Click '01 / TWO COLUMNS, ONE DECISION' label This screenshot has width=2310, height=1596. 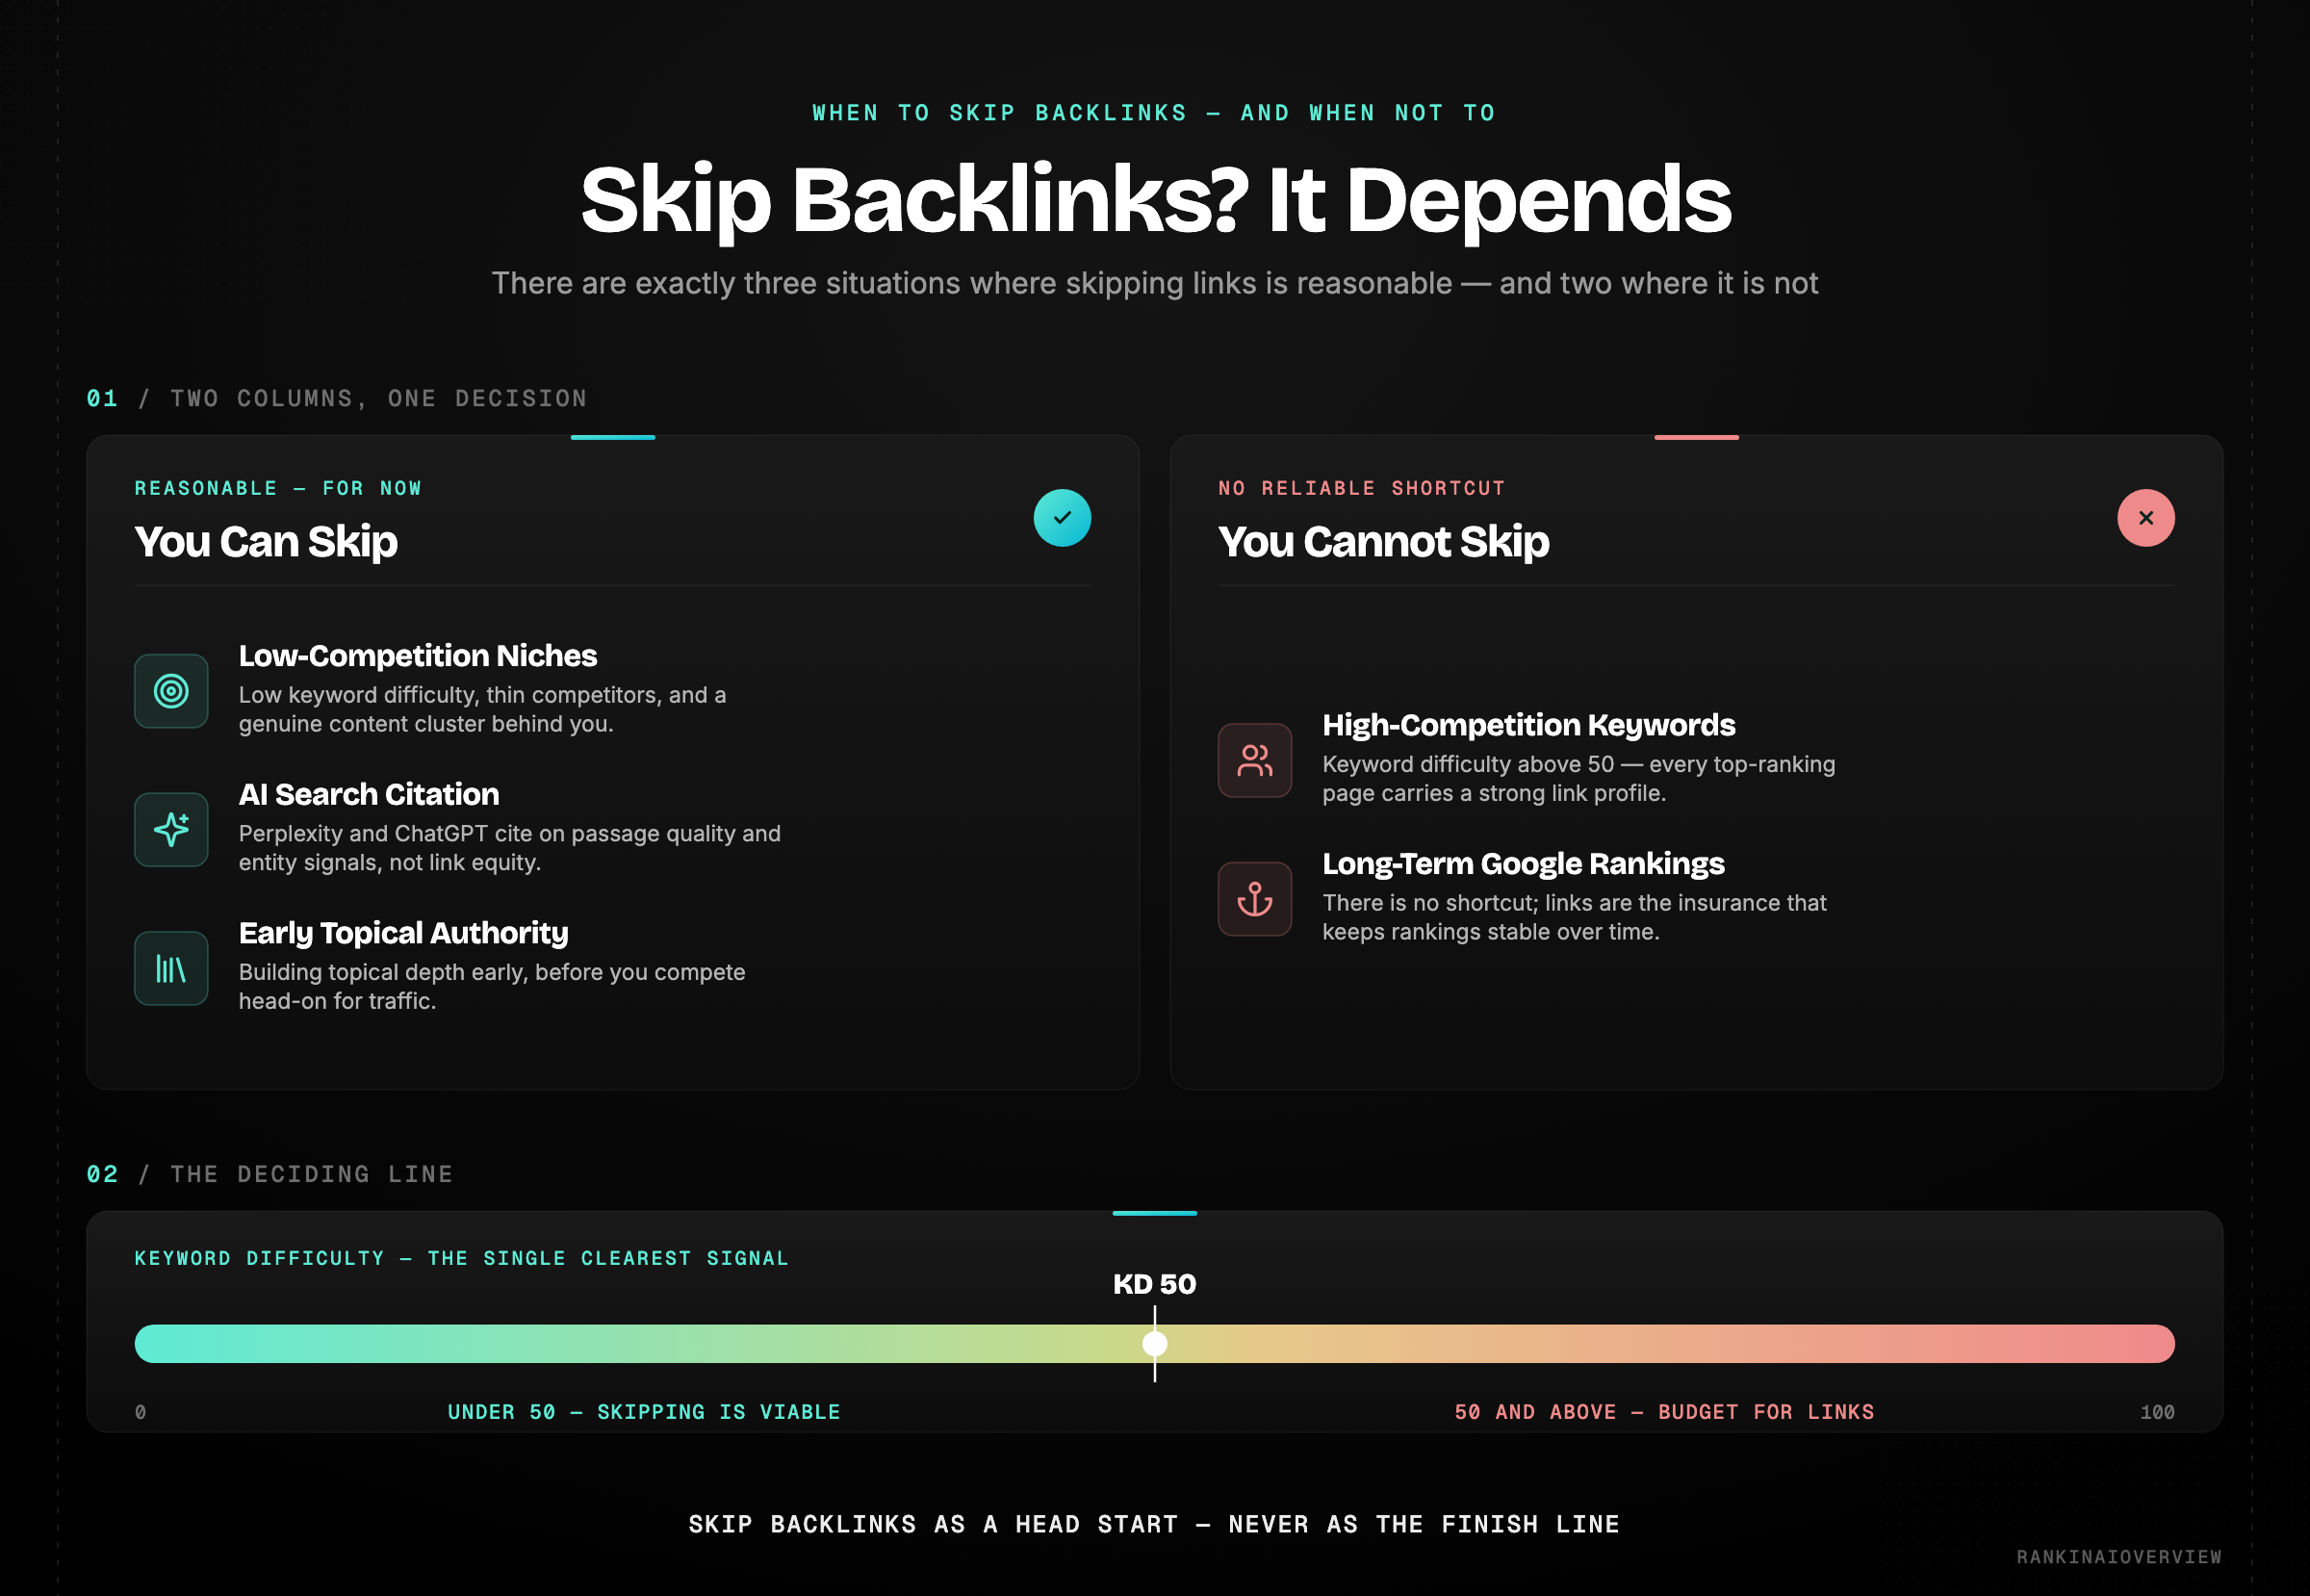[x=337, y=398]
